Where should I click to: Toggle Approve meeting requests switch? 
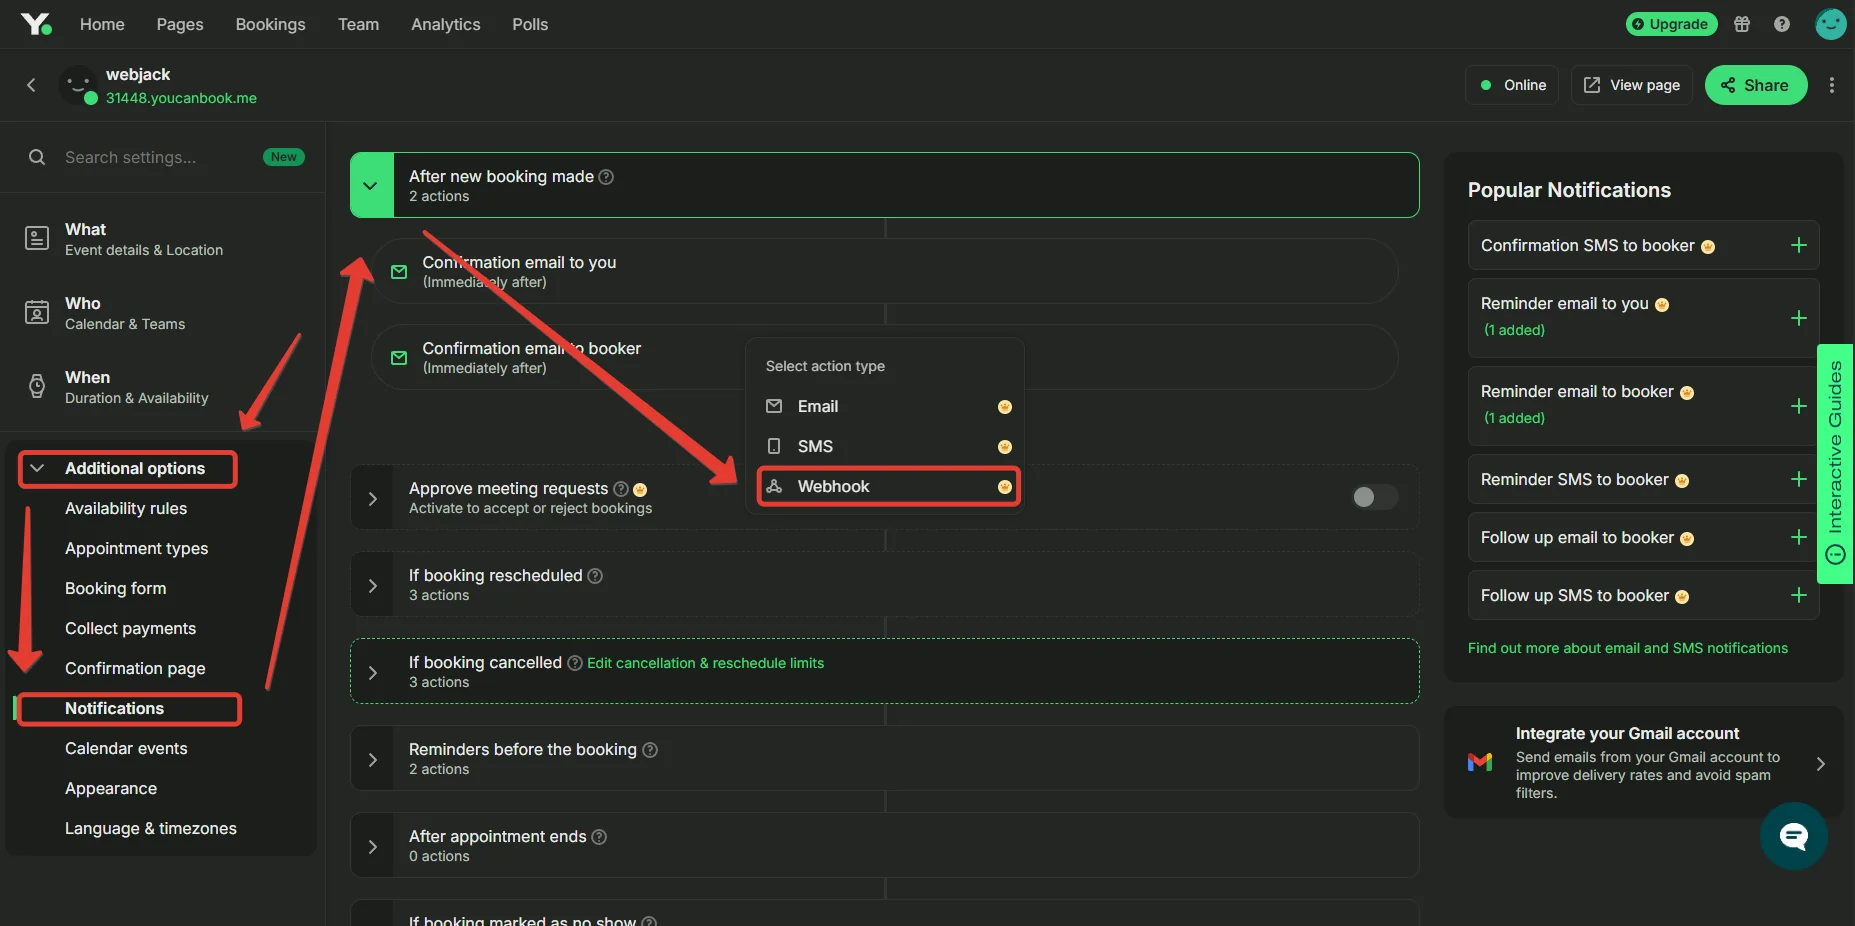point(1374,497)
